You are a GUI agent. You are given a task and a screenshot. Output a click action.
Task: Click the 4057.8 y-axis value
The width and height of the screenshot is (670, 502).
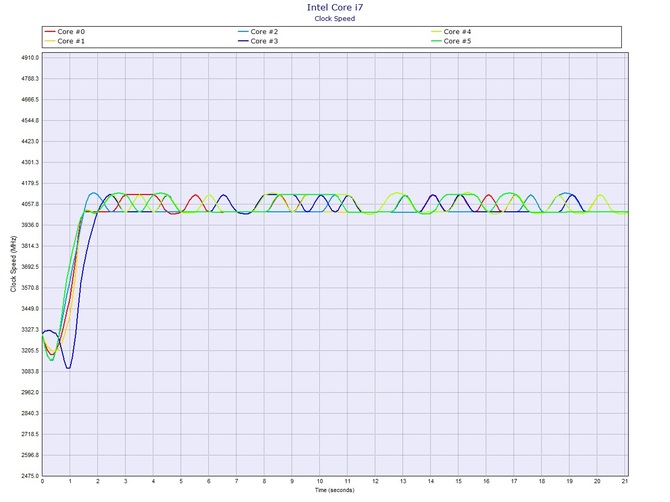pyautogui.click(x=30, y=204)
